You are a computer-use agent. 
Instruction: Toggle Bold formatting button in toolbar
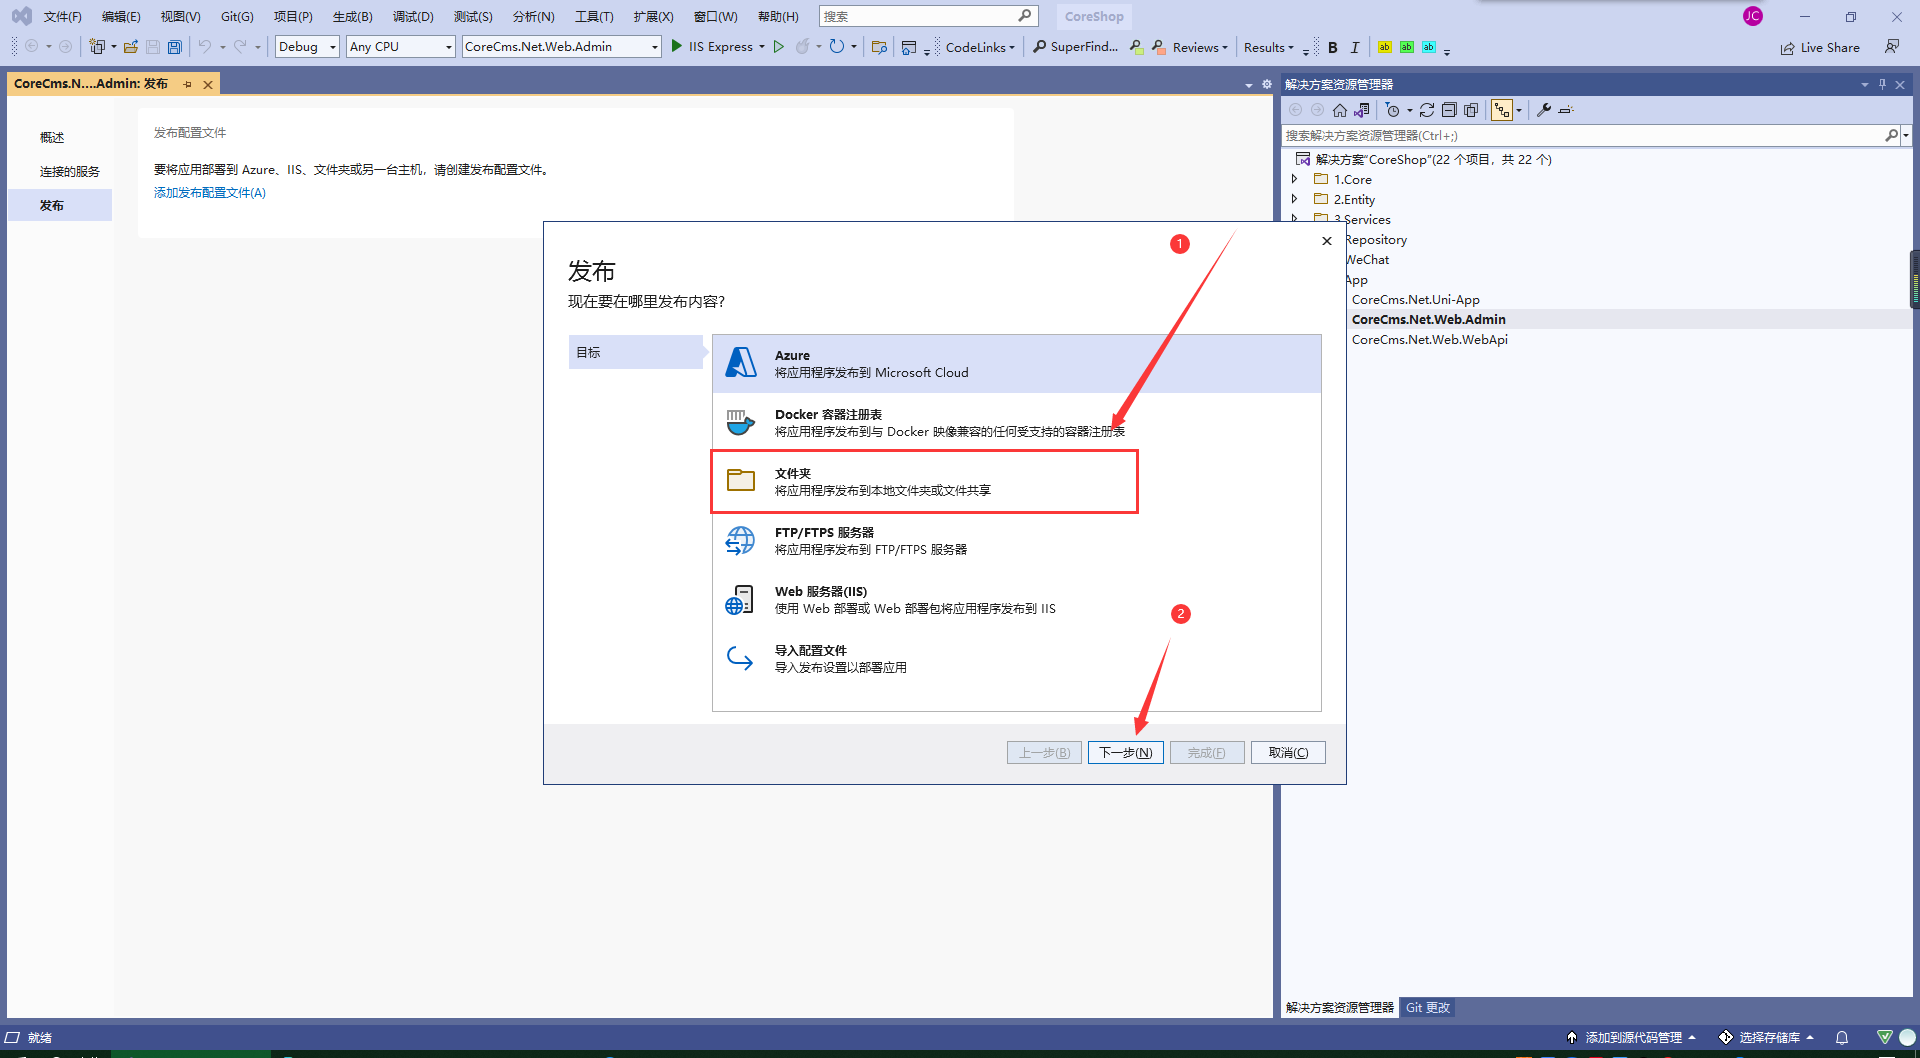1333,47
